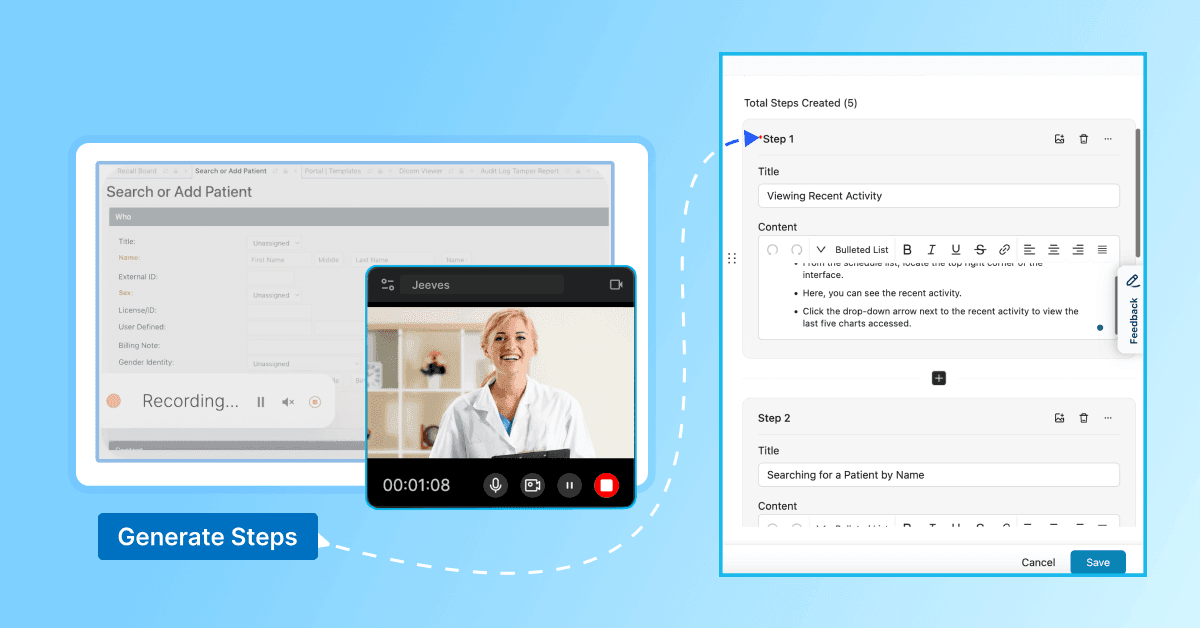Click Step 2 title Searching for a Patient

(938, 475)
